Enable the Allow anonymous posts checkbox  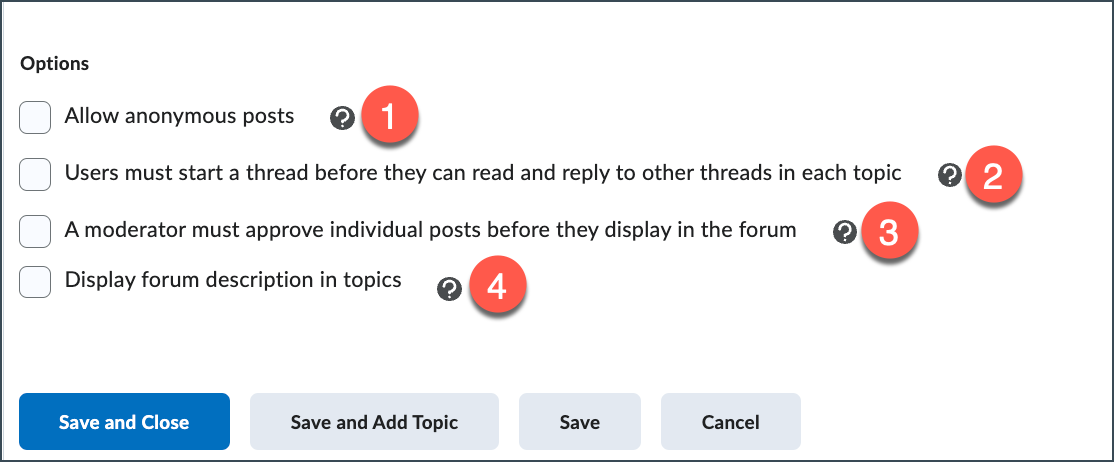coord(35,117)
